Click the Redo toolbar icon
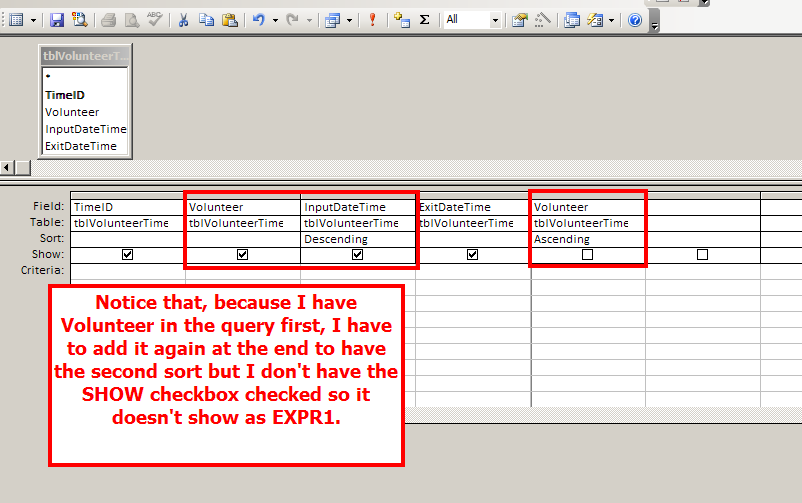Viewport: 802px width, 503px height. [x=293, y=20]
